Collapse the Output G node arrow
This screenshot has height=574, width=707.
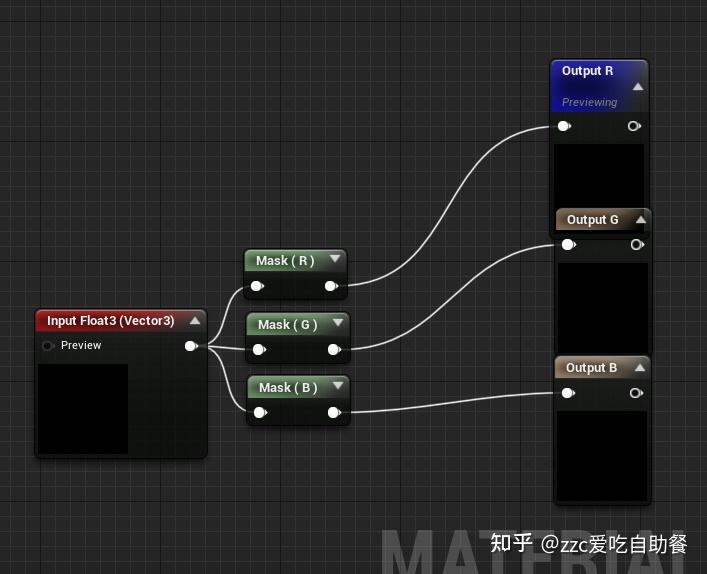coord(641,220)
